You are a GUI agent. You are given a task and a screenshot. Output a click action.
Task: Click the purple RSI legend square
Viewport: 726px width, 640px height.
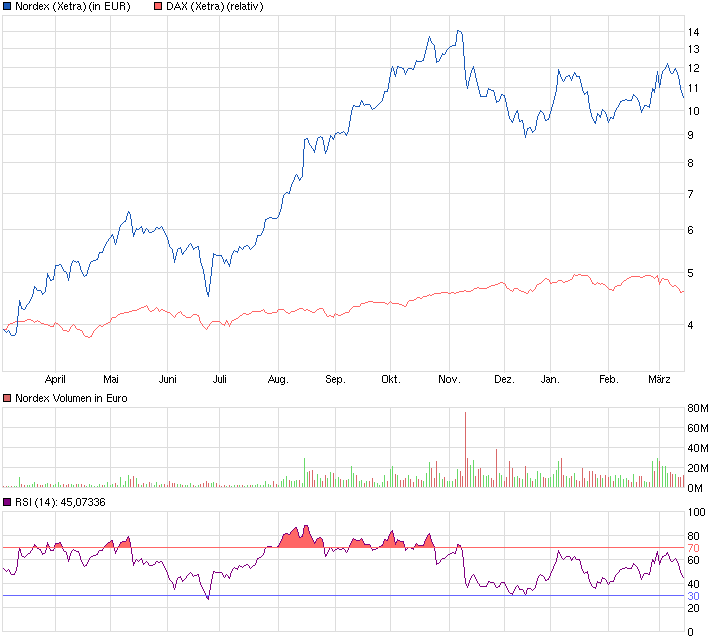[7, 502]
